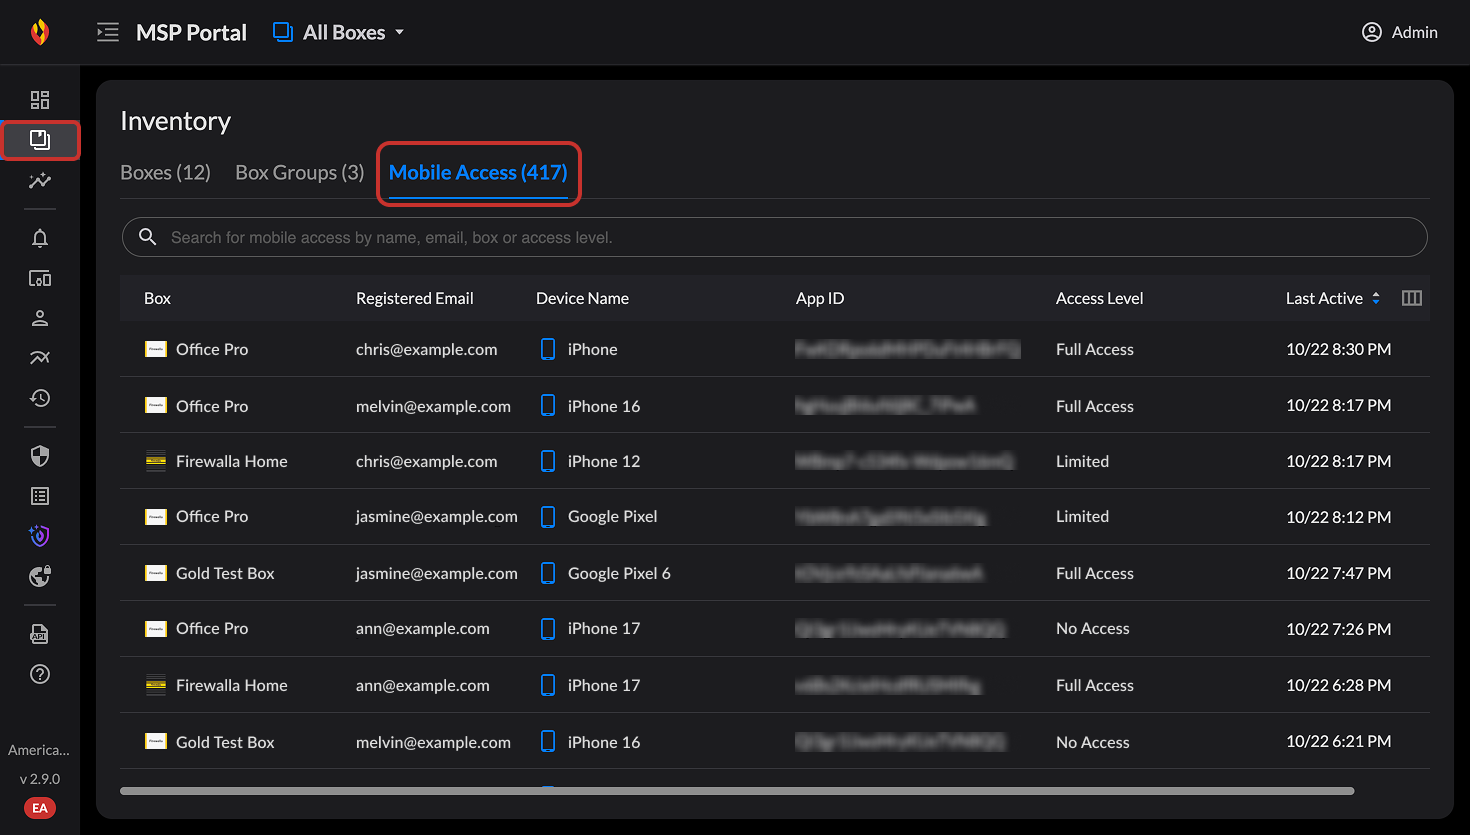This screenshot has height=835, width=1470.
Task: Open the shield rules icon in sidebar
Action: tap(40, 456)
